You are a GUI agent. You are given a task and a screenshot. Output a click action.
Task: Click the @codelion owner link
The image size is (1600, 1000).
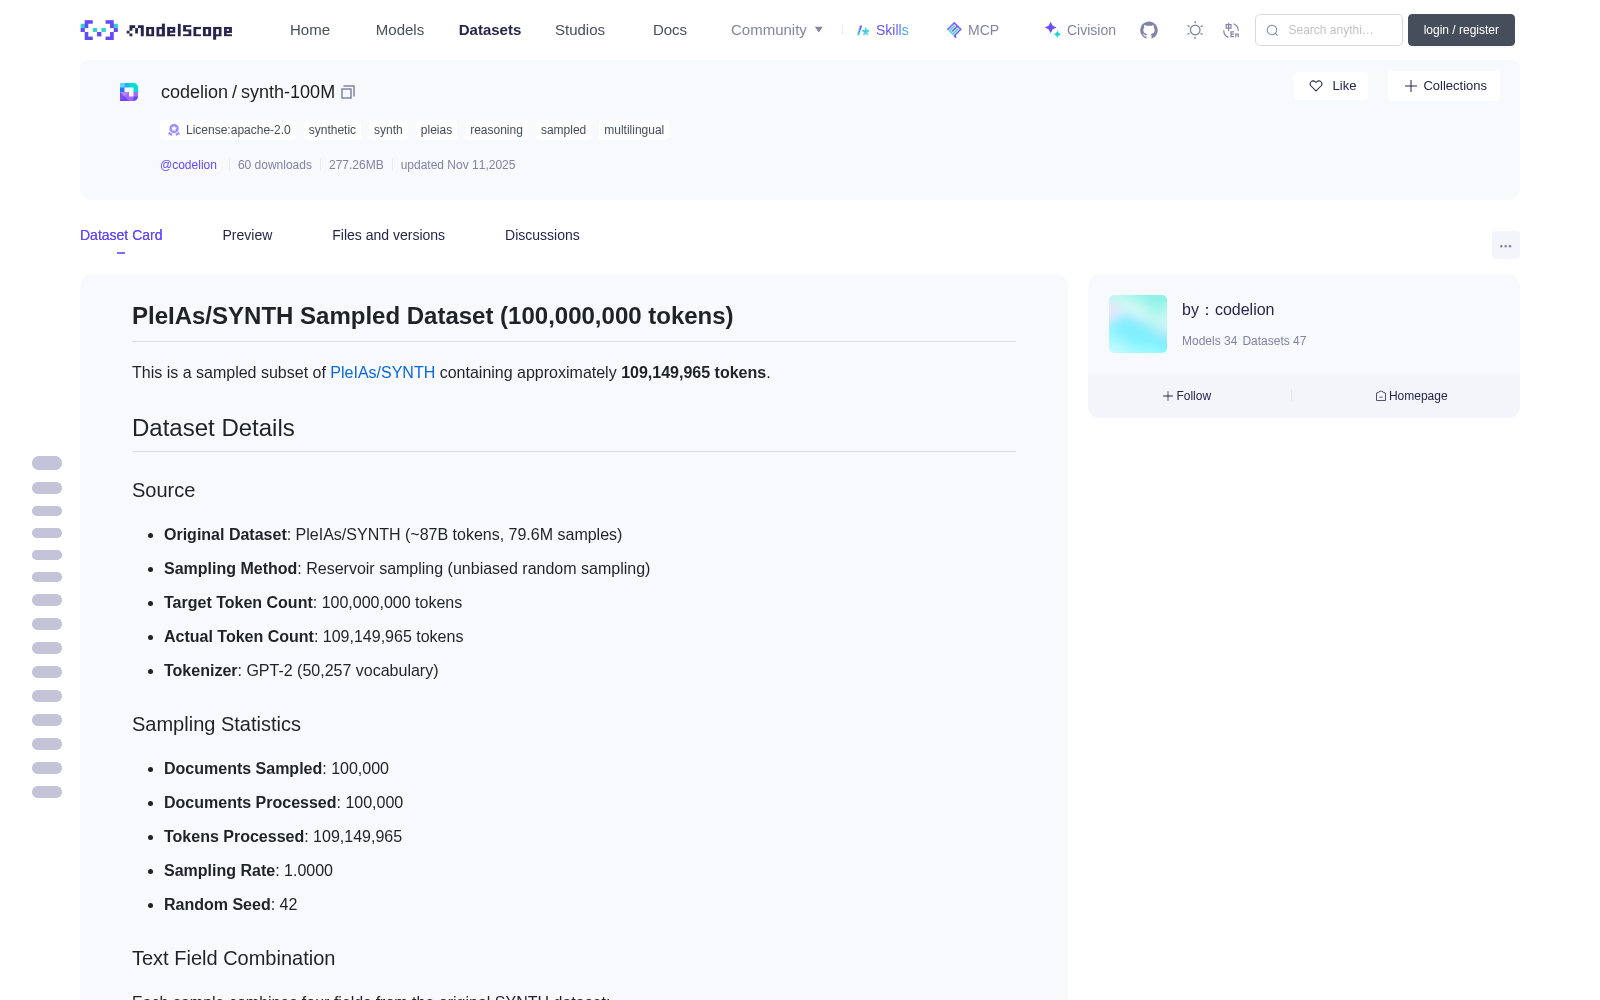point(188,165)
